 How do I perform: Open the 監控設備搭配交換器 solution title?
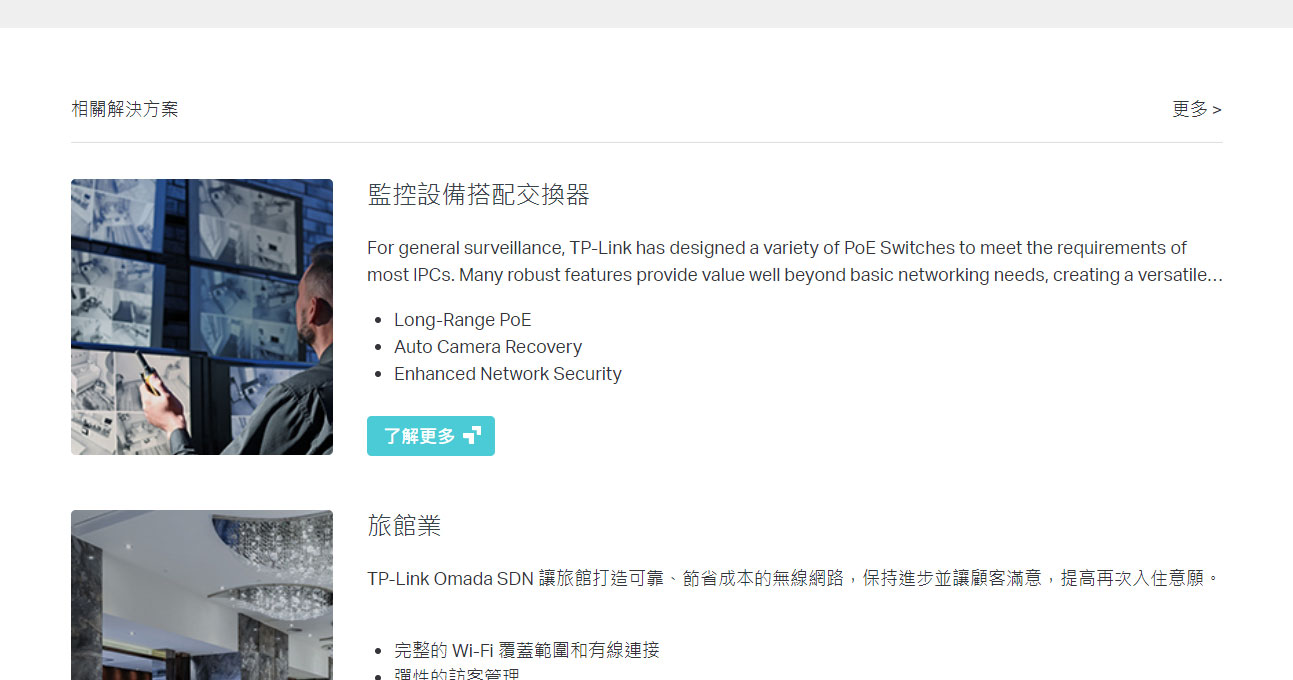click(478, 195)
